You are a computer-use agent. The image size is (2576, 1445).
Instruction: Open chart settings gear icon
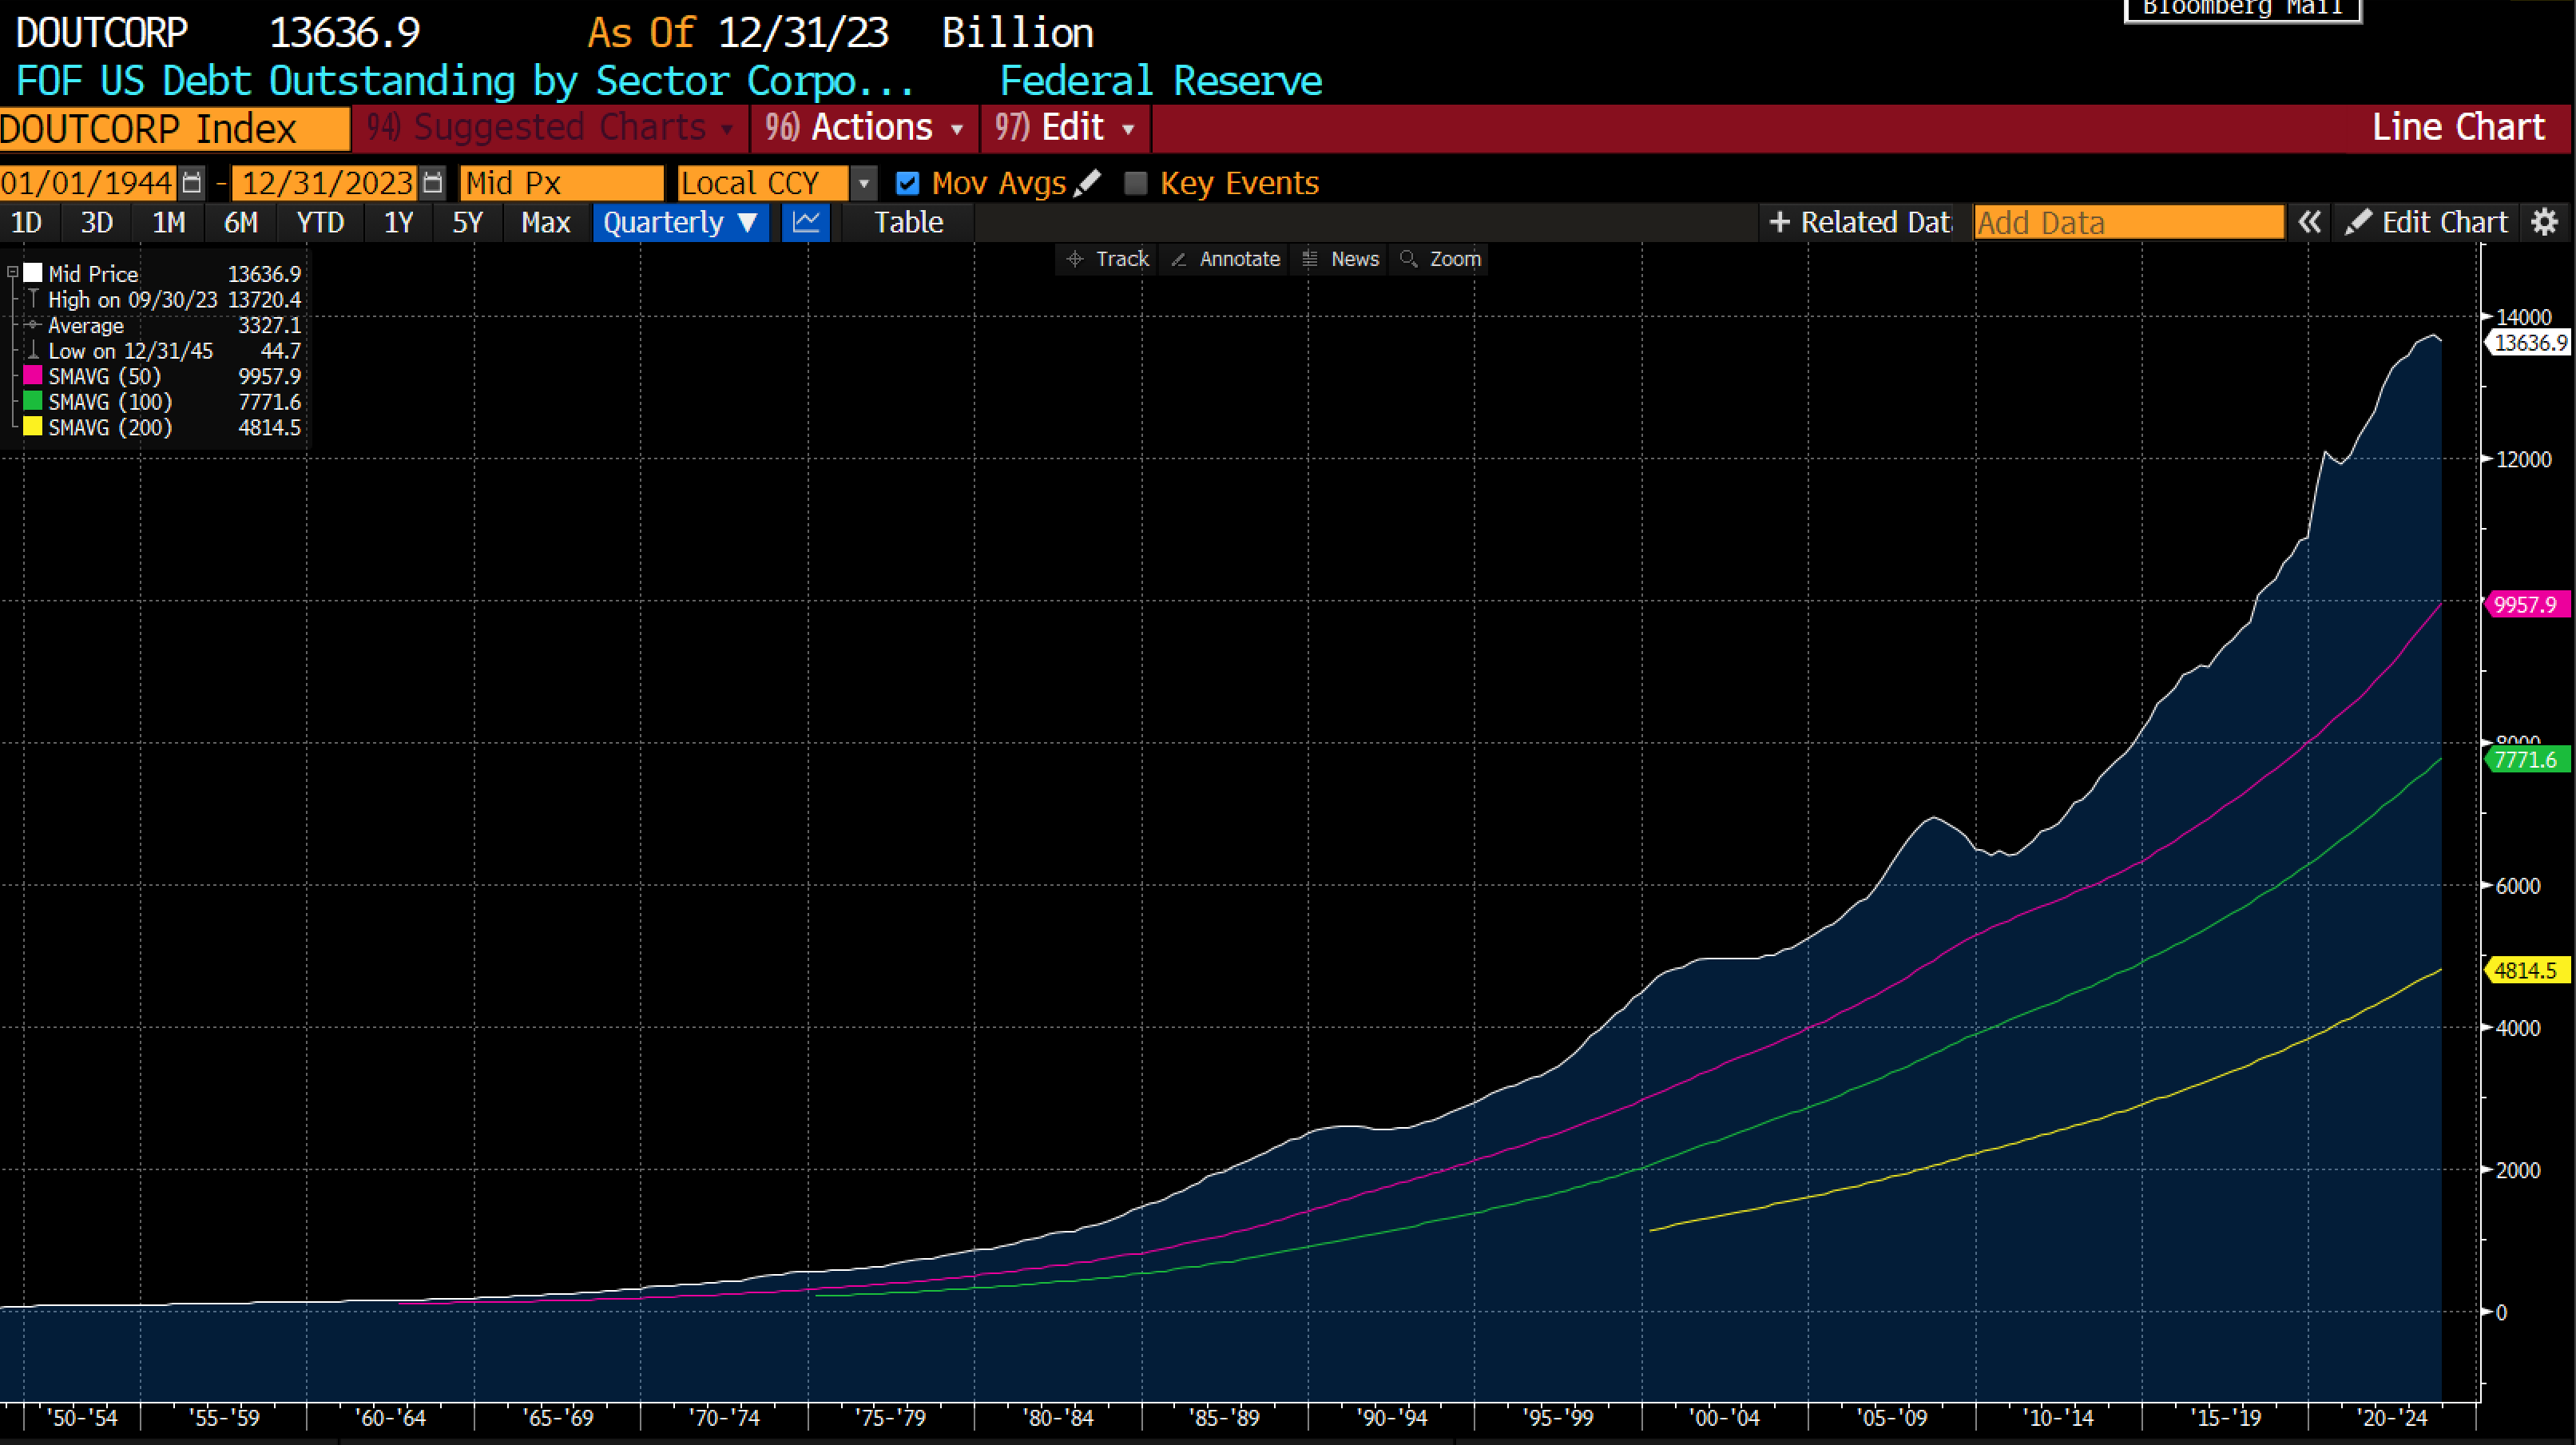[x=2545, y=222]
